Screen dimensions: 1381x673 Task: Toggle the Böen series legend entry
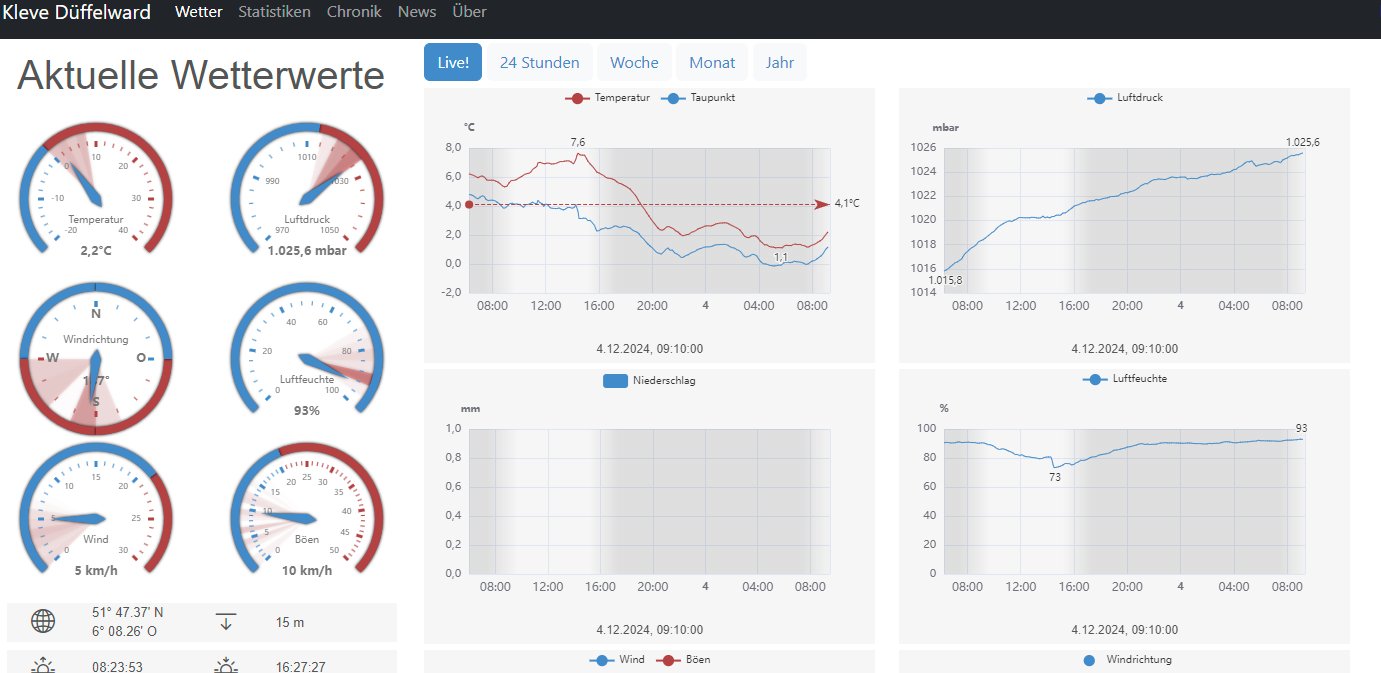pos(683,660)
